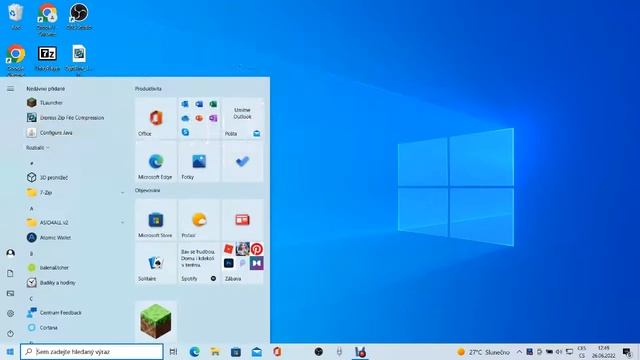This screenshot has height=360, width=640.
Task: Open the Pinterest tile in Zábava folder
Action: [x=257, y=249]
